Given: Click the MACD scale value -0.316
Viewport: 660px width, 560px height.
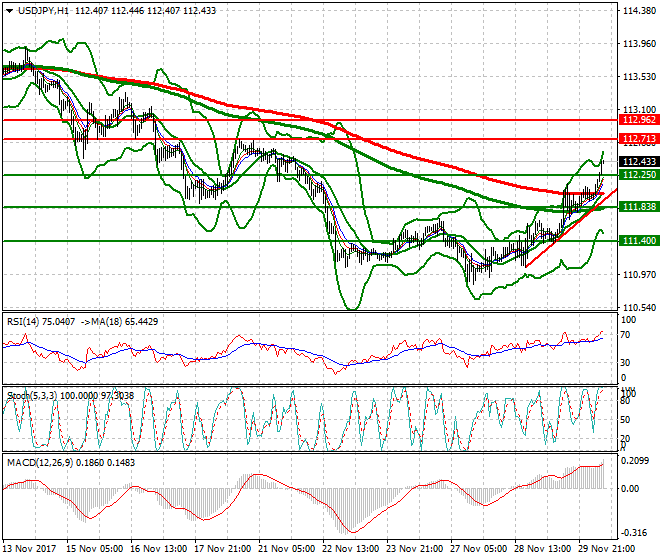Looking at the screenshot, I should pyautogui.click(x=636, y=533).
